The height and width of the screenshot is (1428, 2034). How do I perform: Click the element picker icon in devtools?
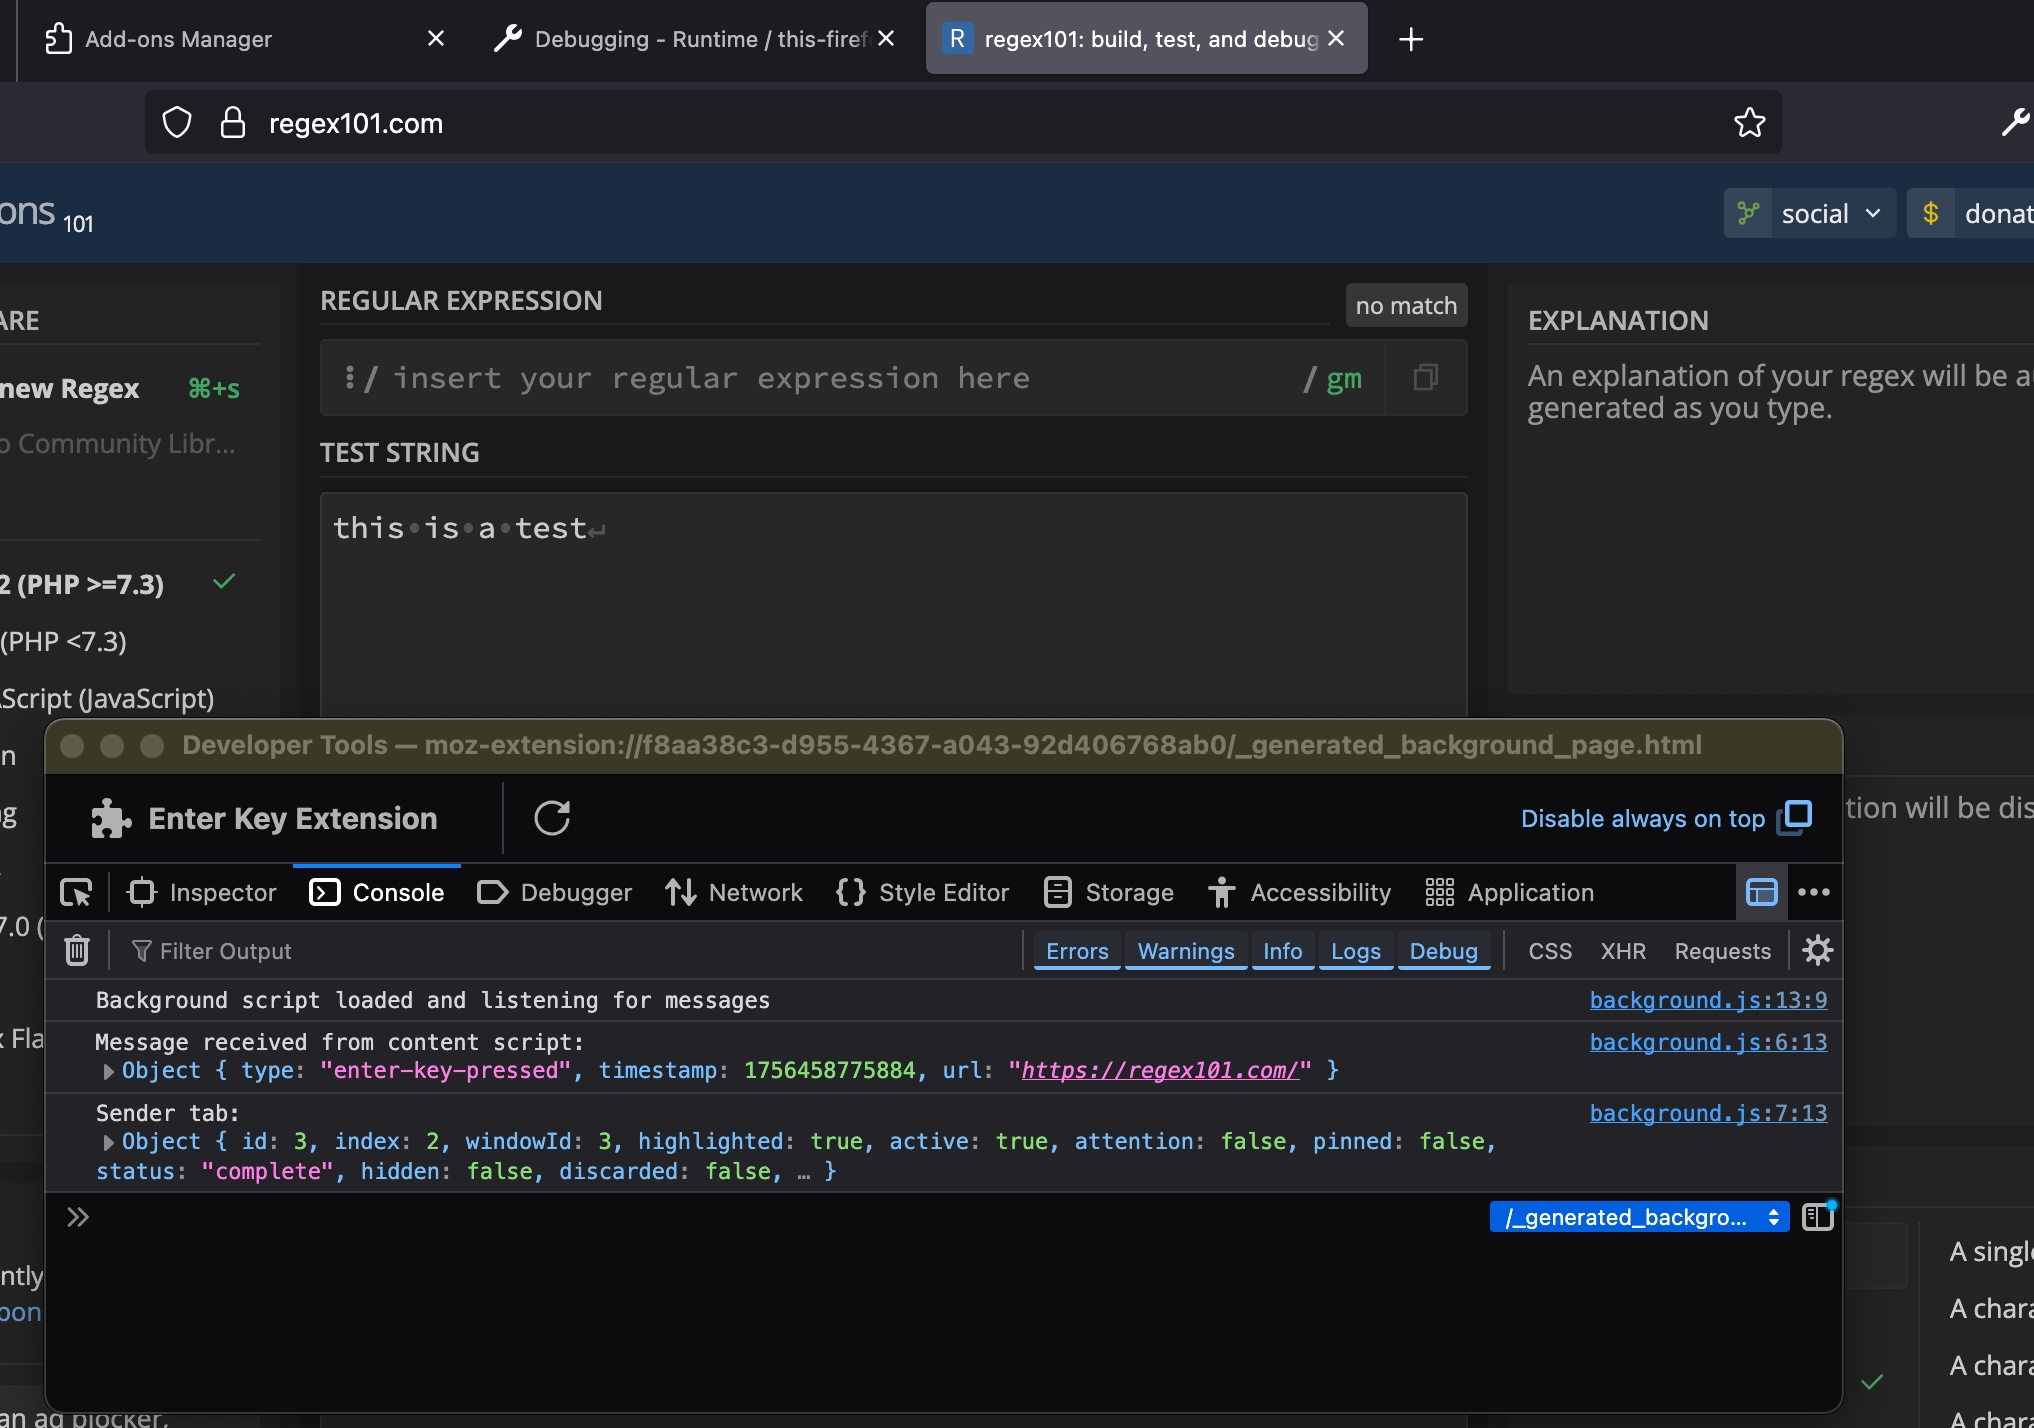pos(77,892)
